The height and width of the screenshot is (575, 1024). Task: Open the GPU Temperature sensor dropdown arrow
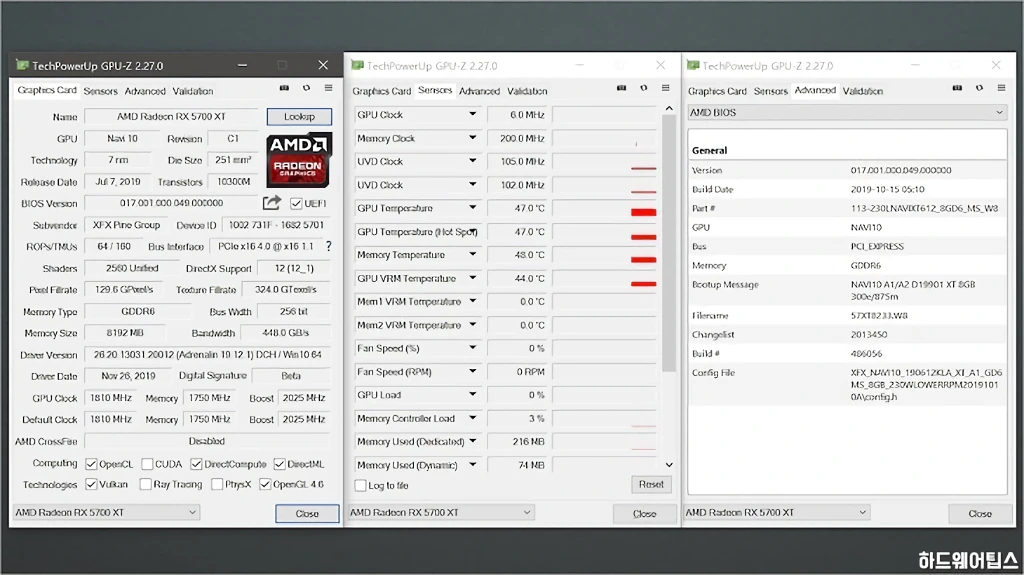(472, 208)
